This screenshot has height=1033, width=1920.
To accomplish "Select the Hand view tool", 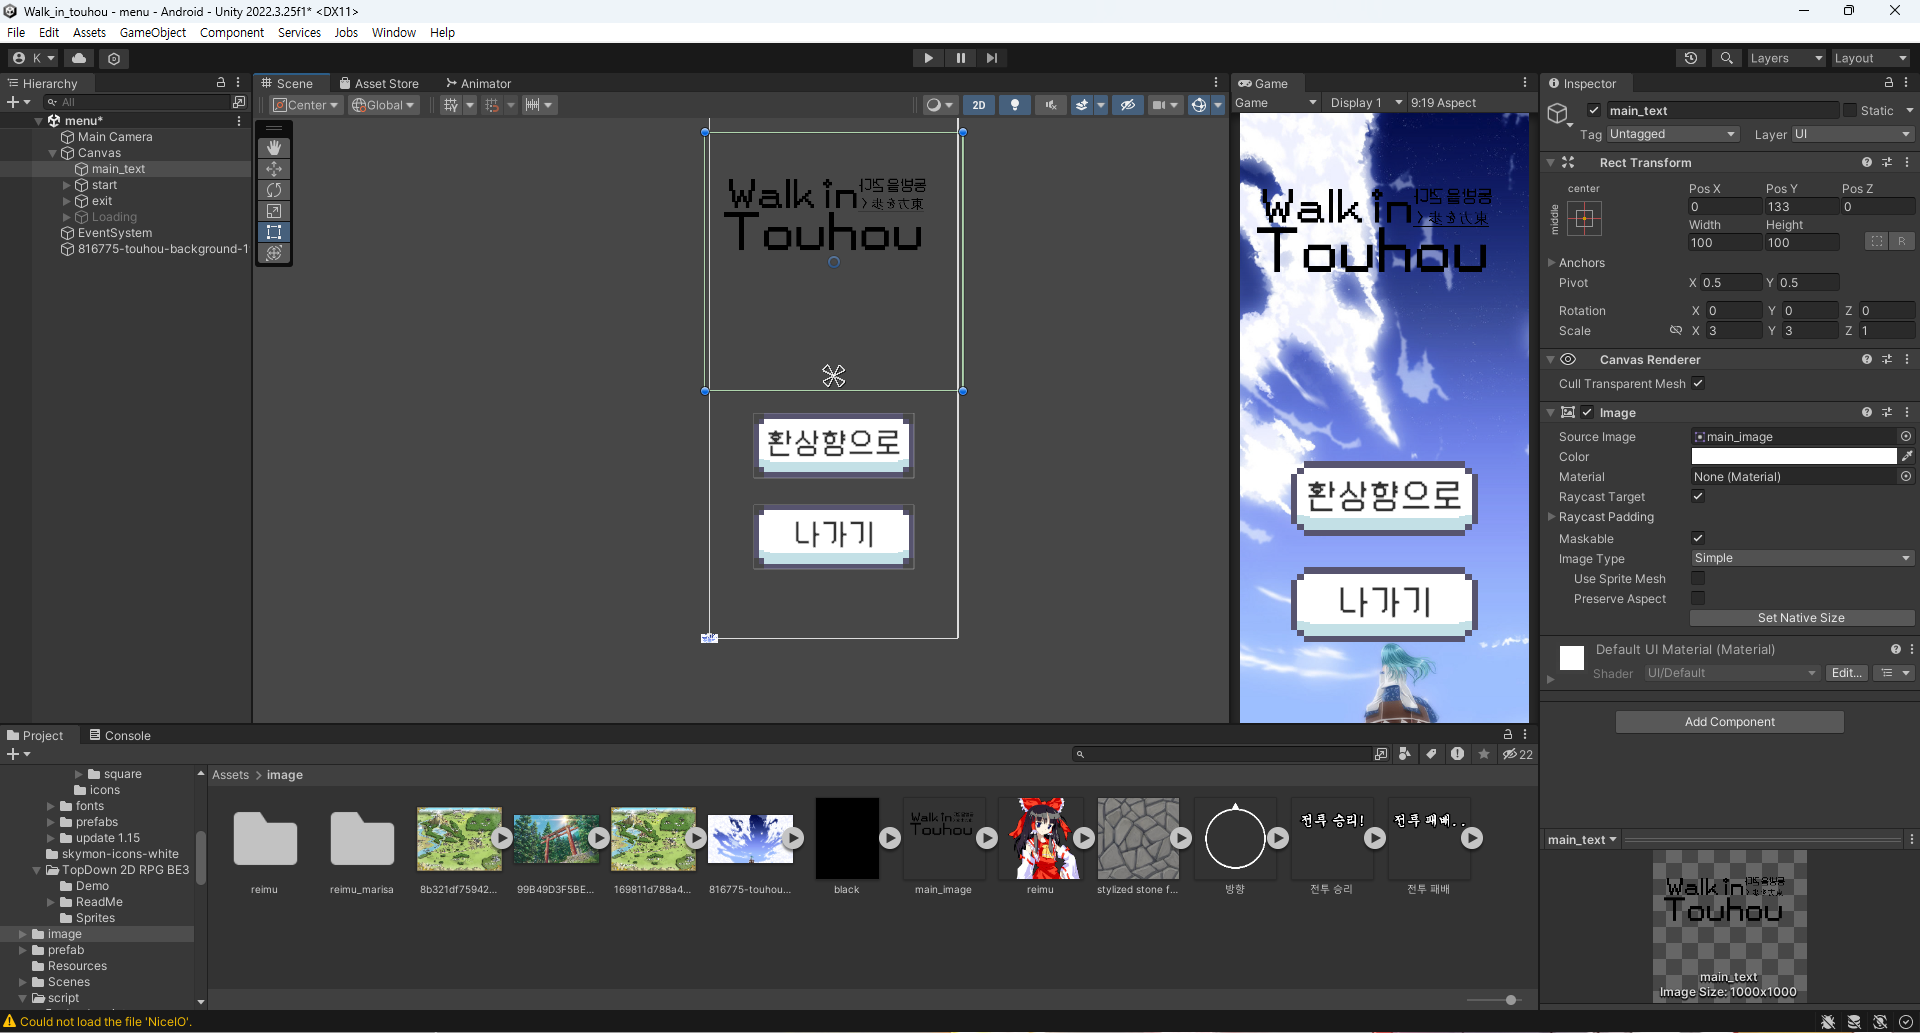I will [274, 148].
